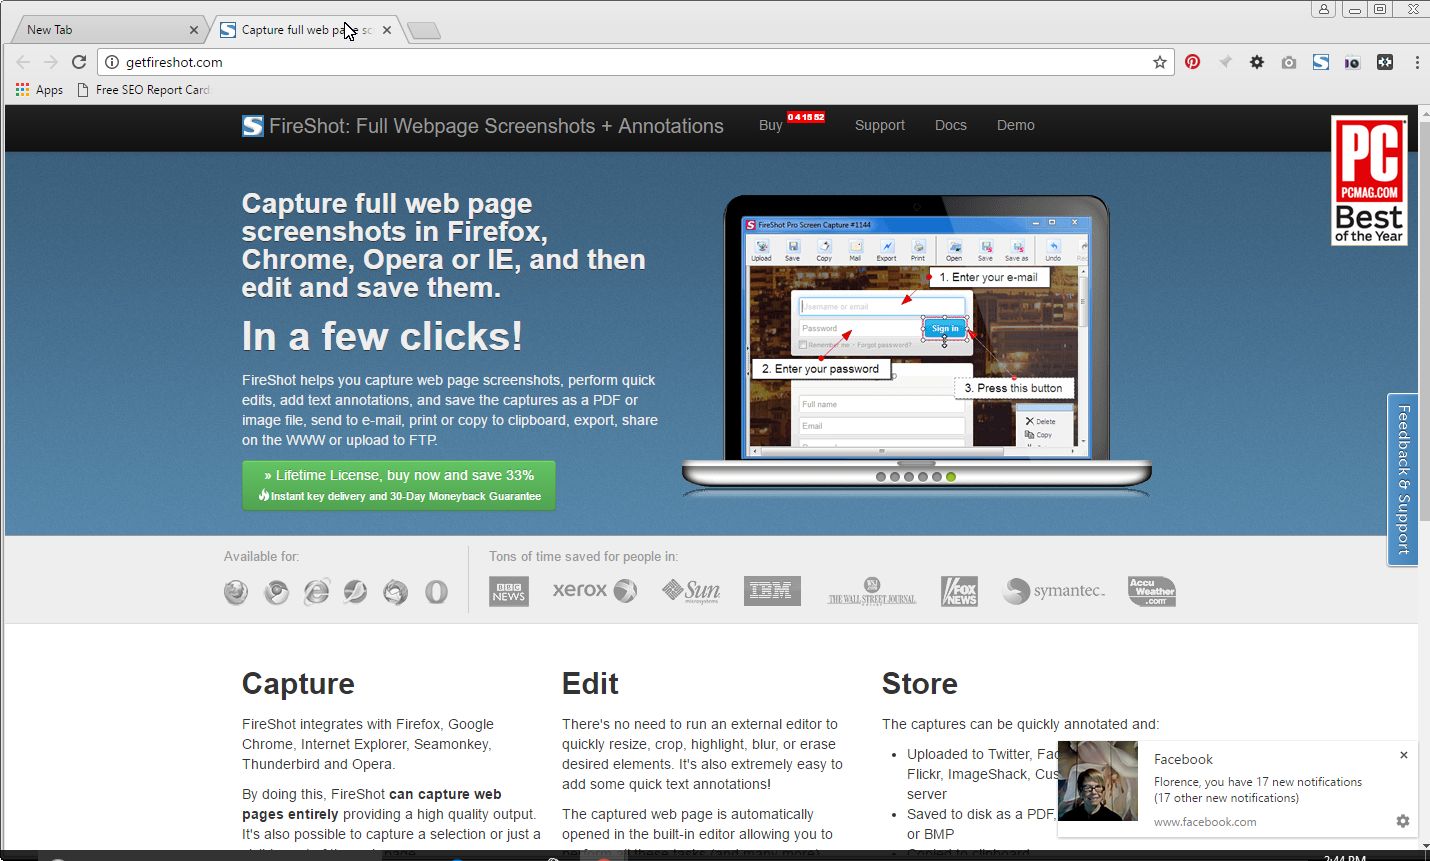
Task: Open the Apps bookmark shortcut
Action: point(39,90)
